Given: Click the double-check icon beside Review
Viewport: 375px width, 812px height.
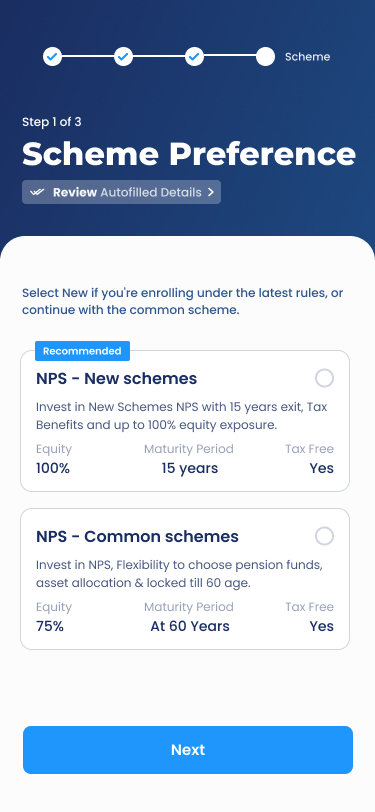Looking at the screenshot, I should [x=37, y=192].
